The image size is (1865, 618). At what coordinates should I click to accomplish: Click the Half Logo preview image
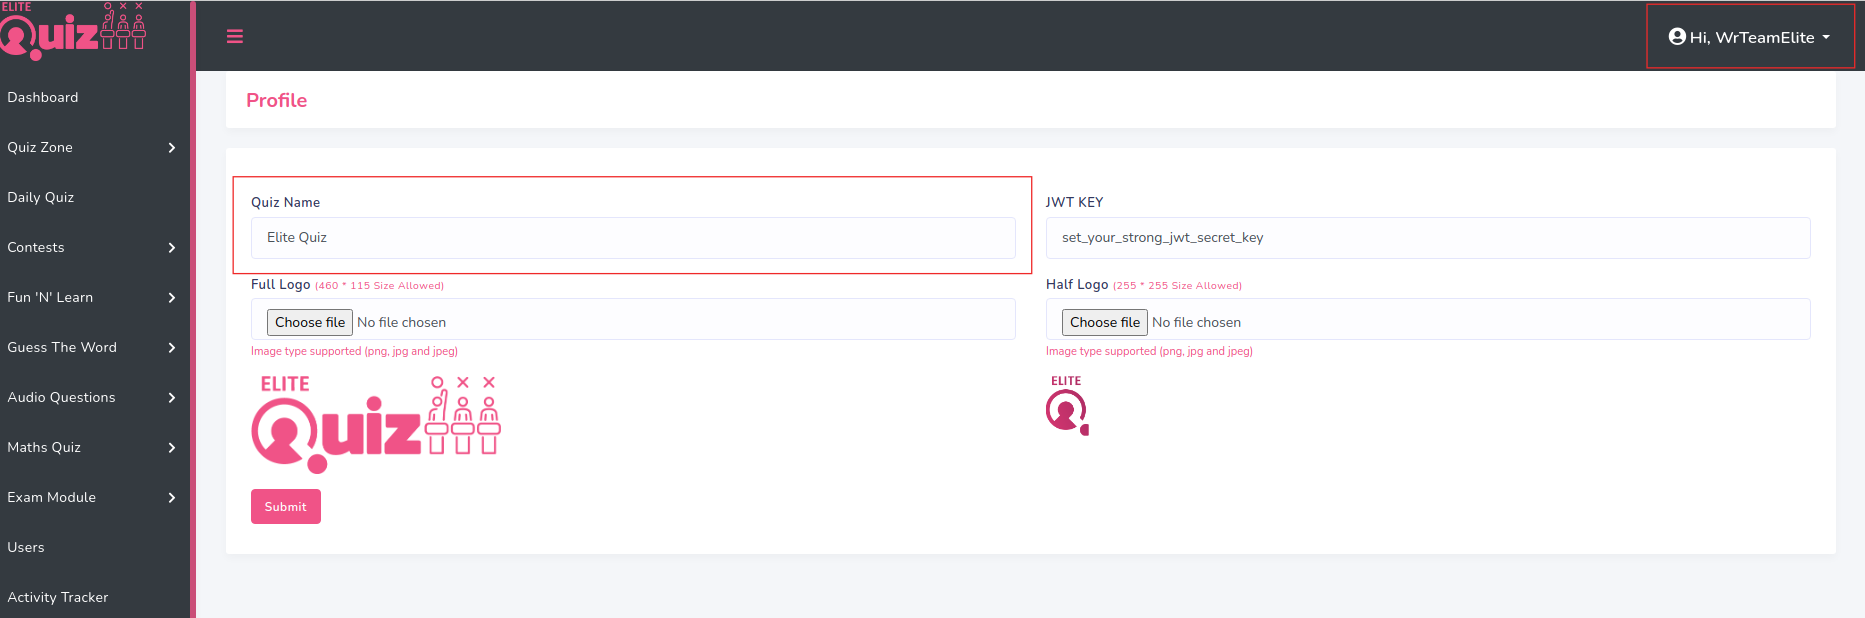1067,406
